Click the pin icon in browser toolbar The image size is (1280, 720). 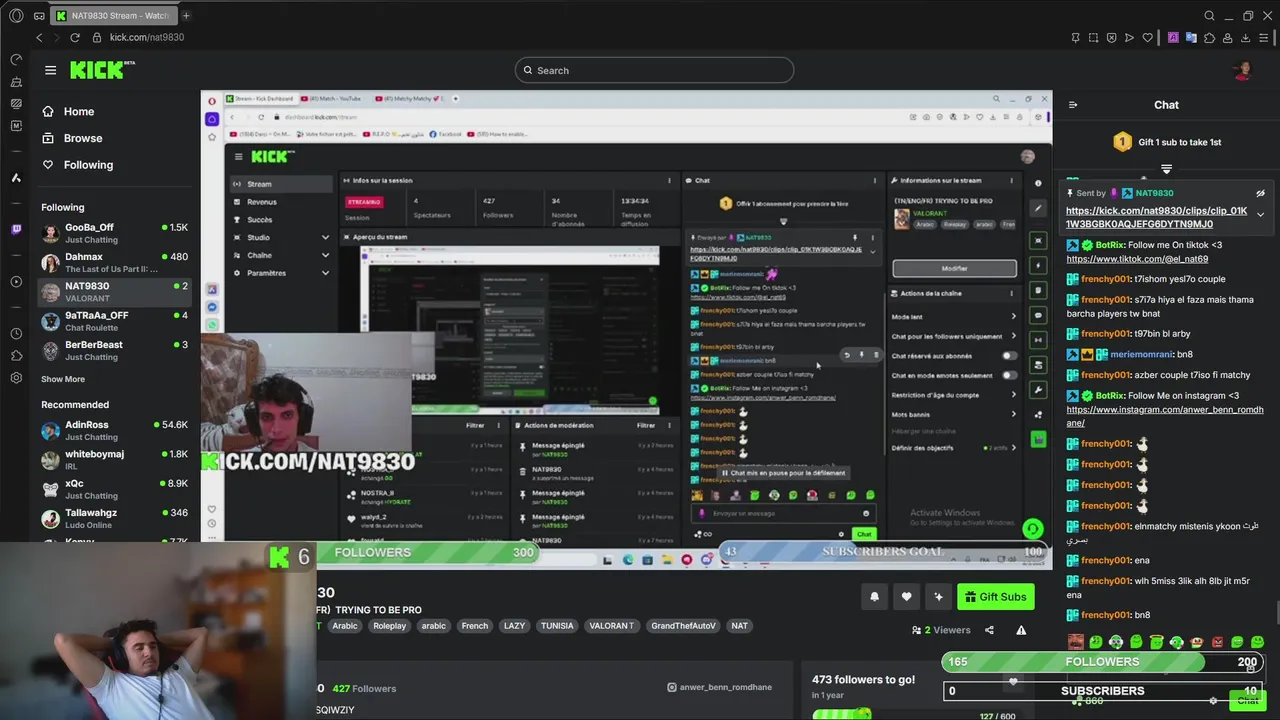click(x=1075, y=37)
